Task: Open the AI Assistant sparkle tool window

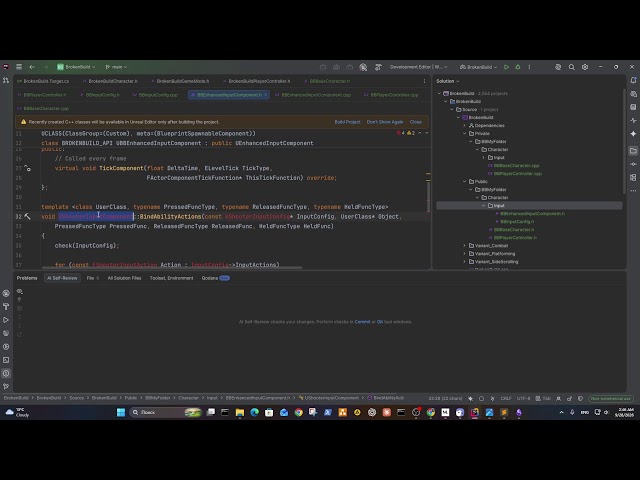Action: [x=633, y=134]
